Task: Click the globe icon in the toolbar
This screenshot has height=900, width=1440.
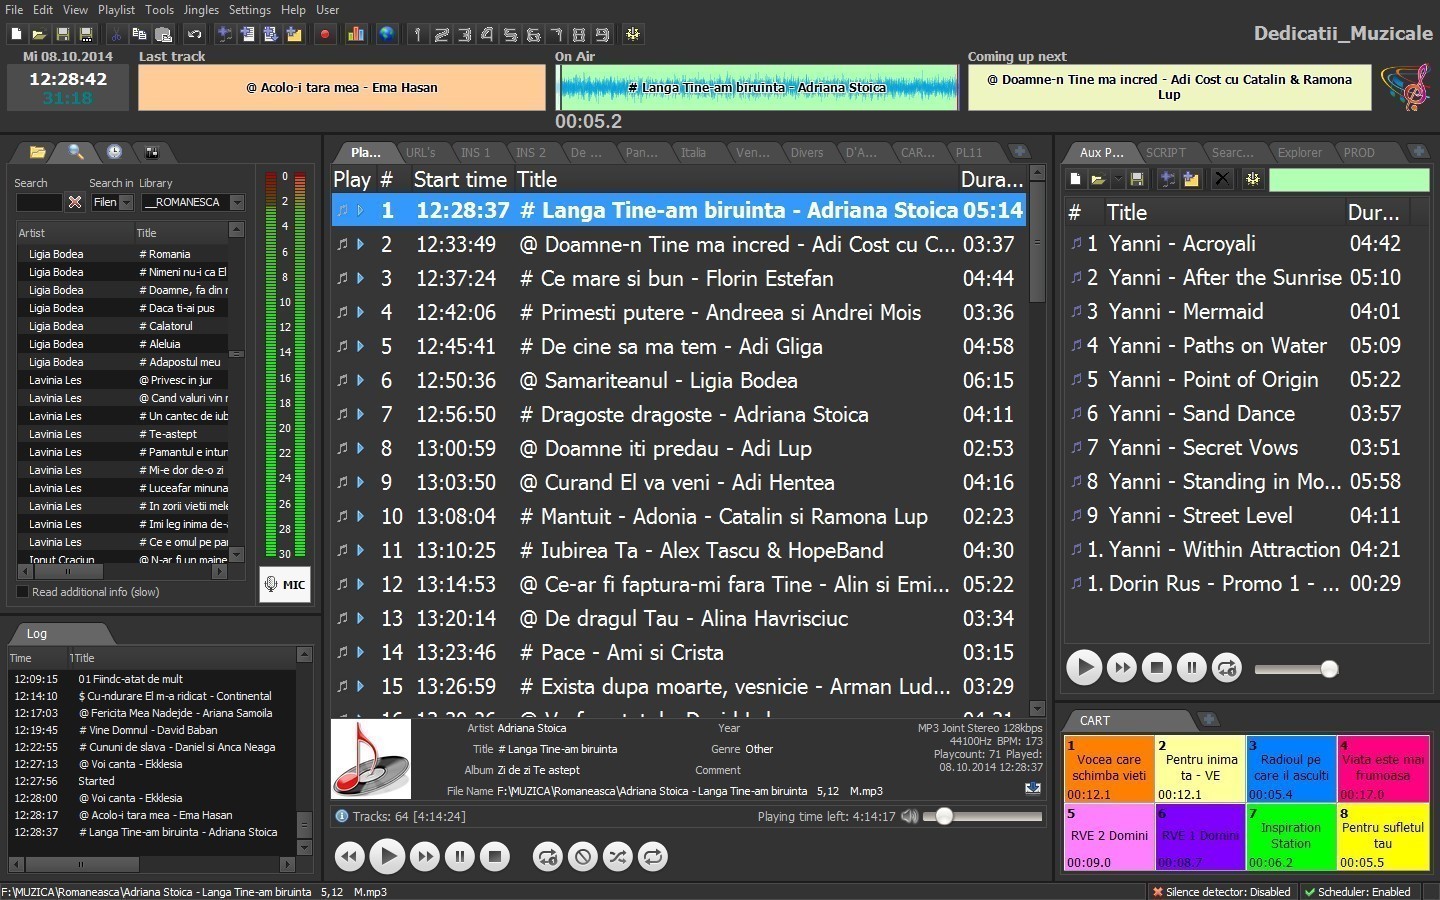Action: tap(387, 34)
